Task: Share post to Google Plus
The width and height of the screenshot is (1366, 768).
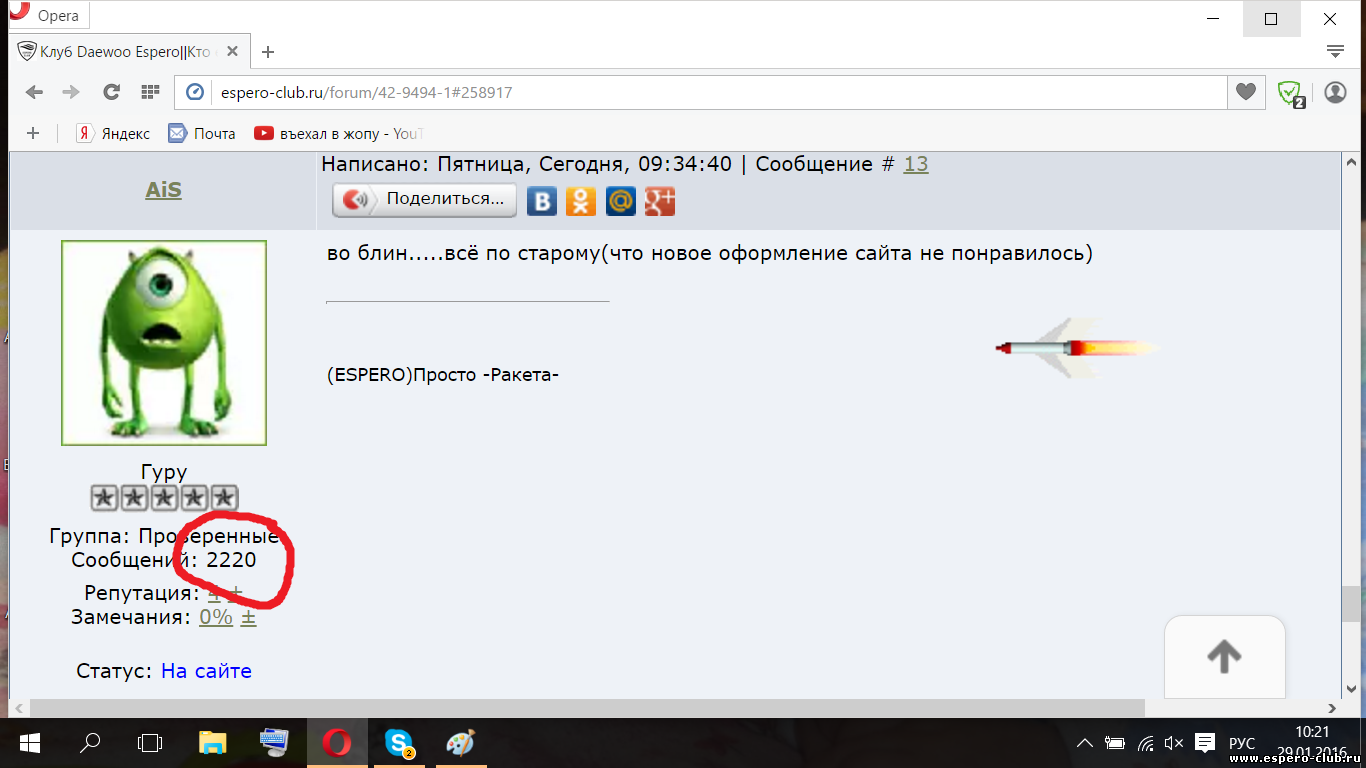Action: coord(660,201)
